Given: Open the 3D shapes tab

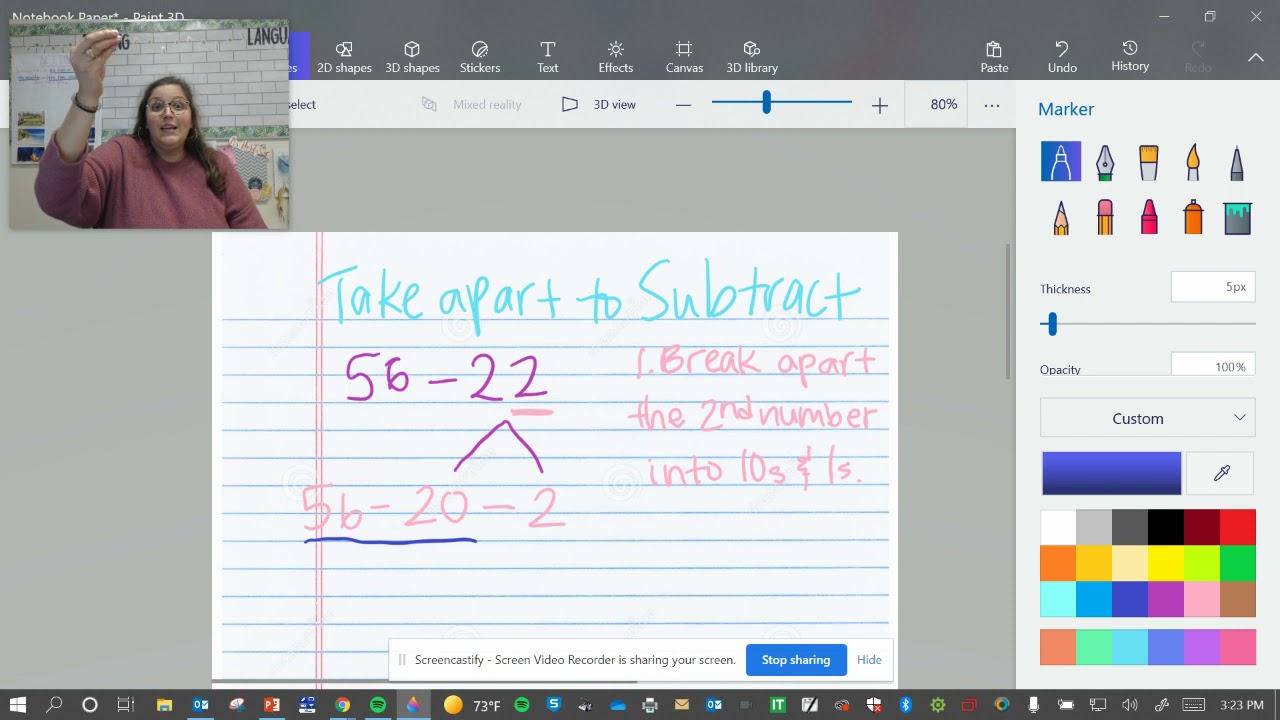Looking at the screenshot, I should (412, 57).
